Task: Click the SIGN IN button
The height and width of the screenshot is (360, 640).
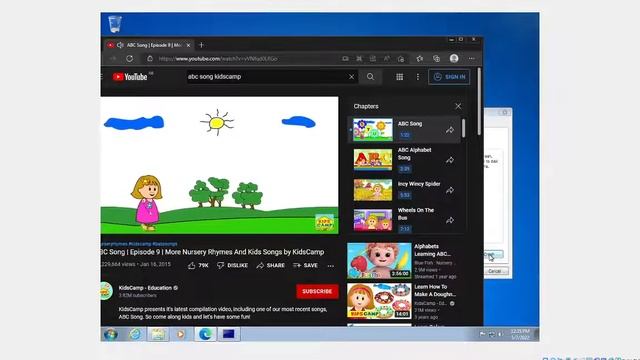Action: [x=449, y=77]
